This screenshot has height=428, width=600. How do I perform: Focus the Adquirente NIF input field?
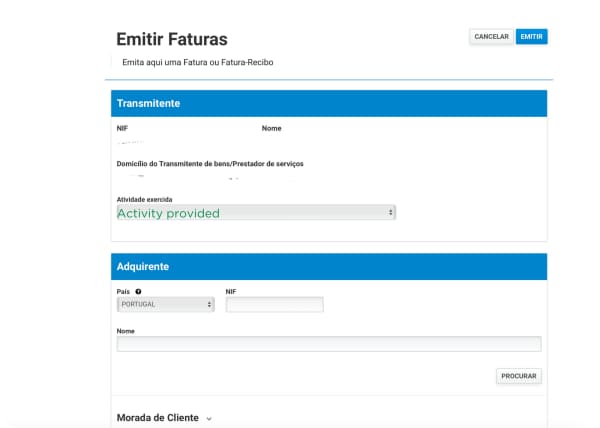tap(274, 304)
